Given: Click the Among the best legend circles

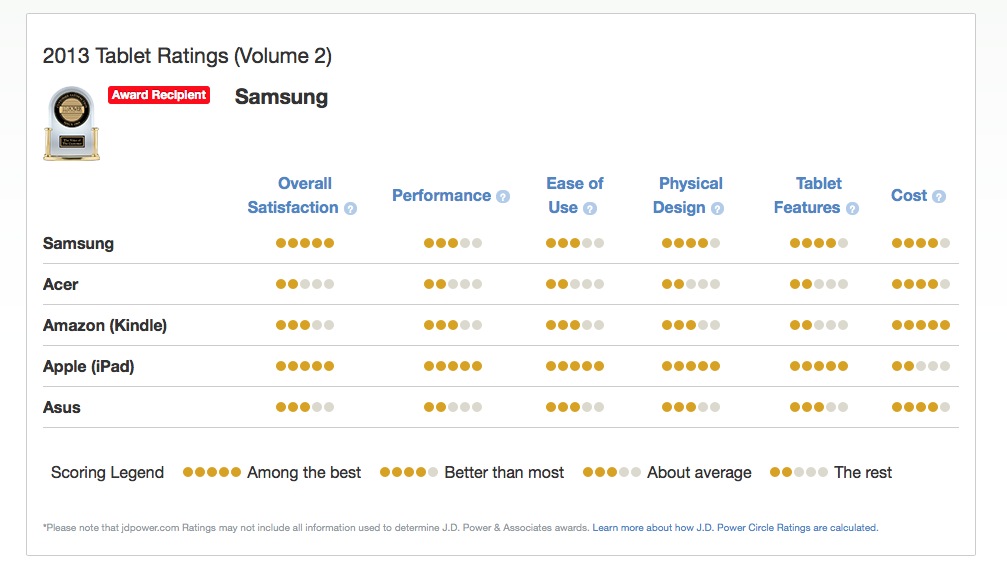Looking at the screenshot, I should pyautogui.click(x=212, y=472).
